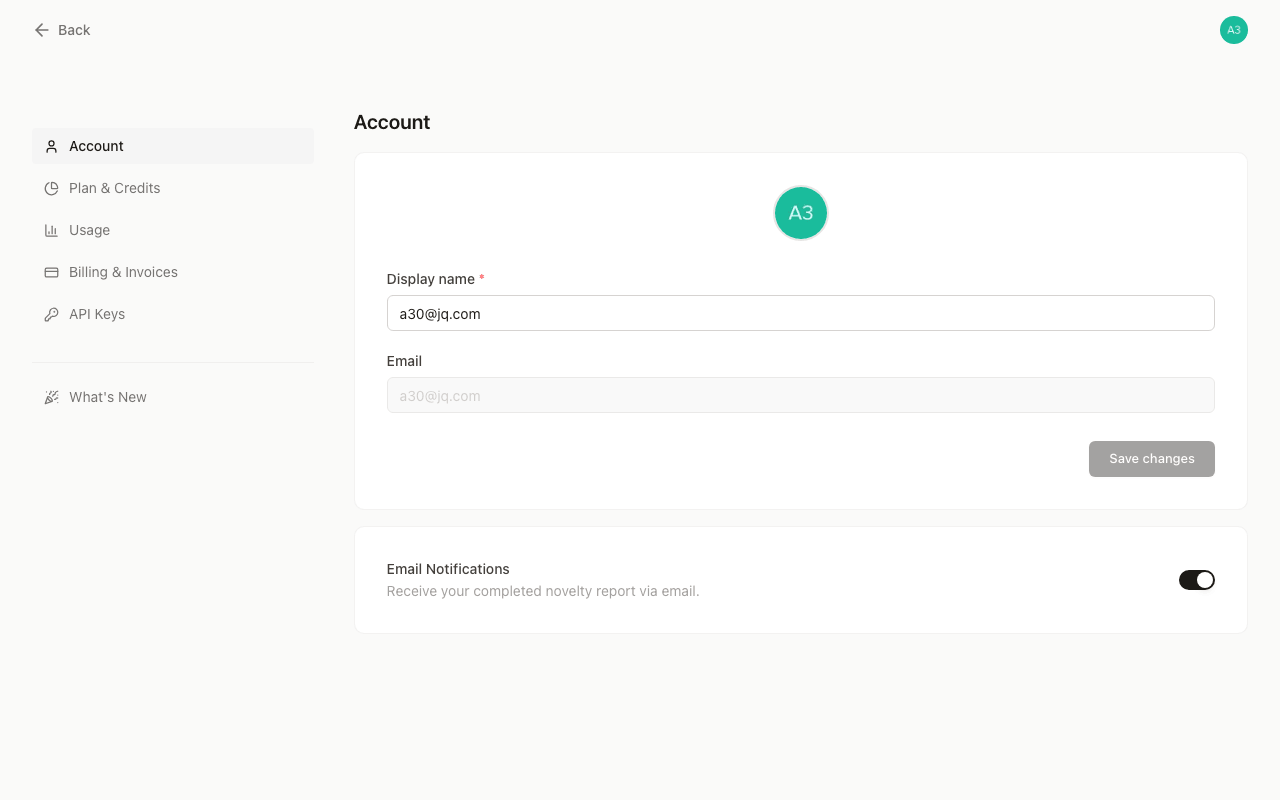
Task: Click the back arrow icon
Action: (x=41, y=30)
